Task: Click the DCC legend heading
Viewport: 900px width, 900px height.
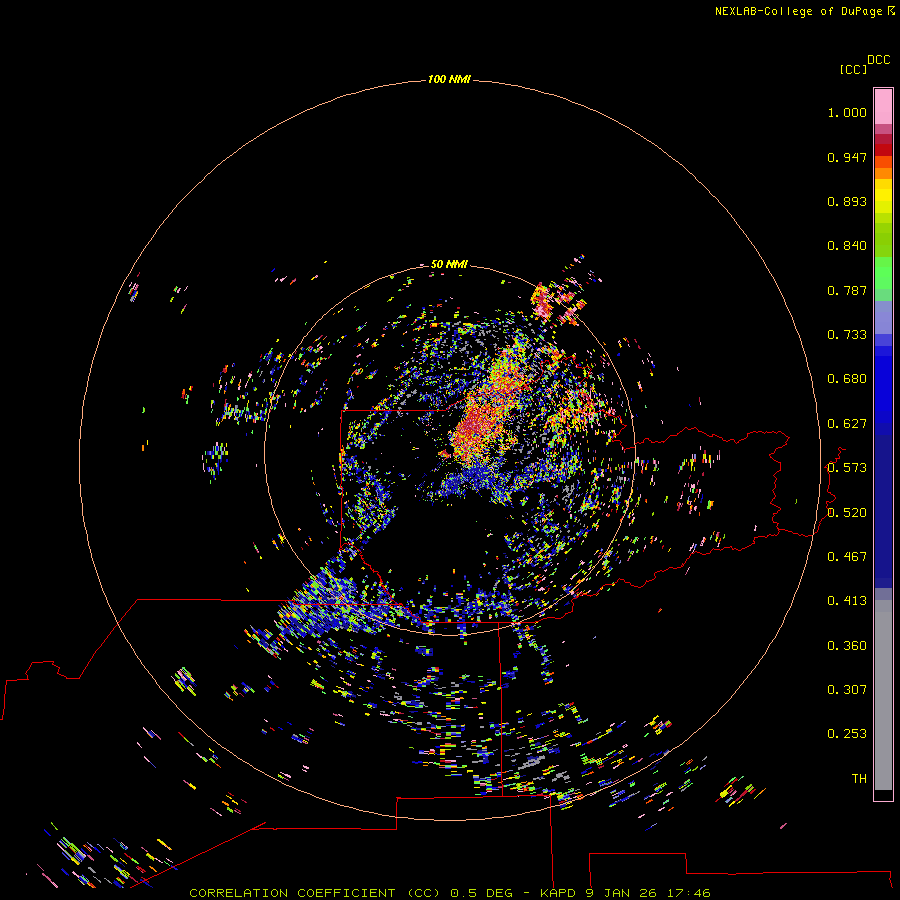Action: tap(879, 60)
